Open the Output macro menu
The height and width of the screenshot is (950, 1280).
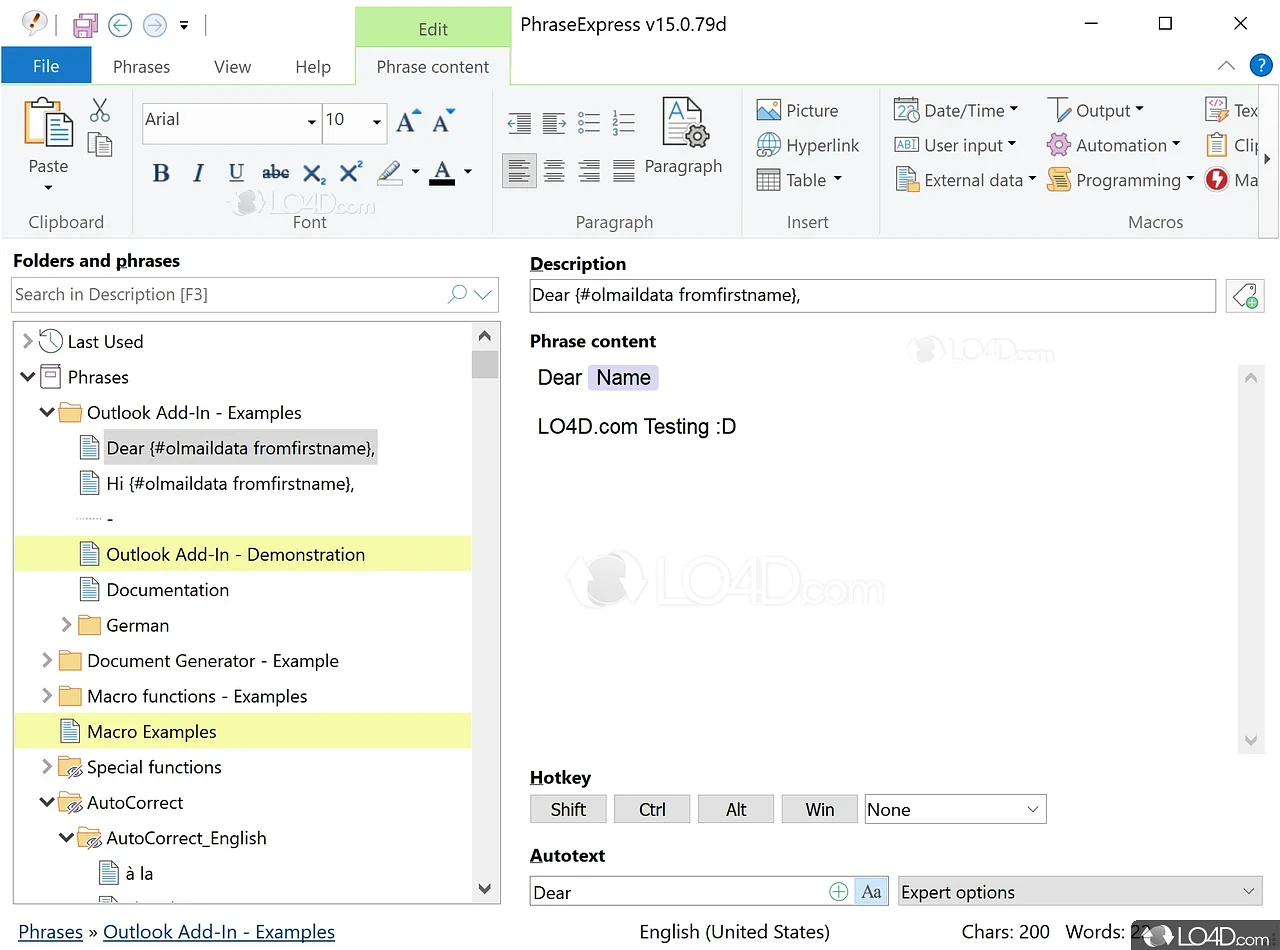1095,110
